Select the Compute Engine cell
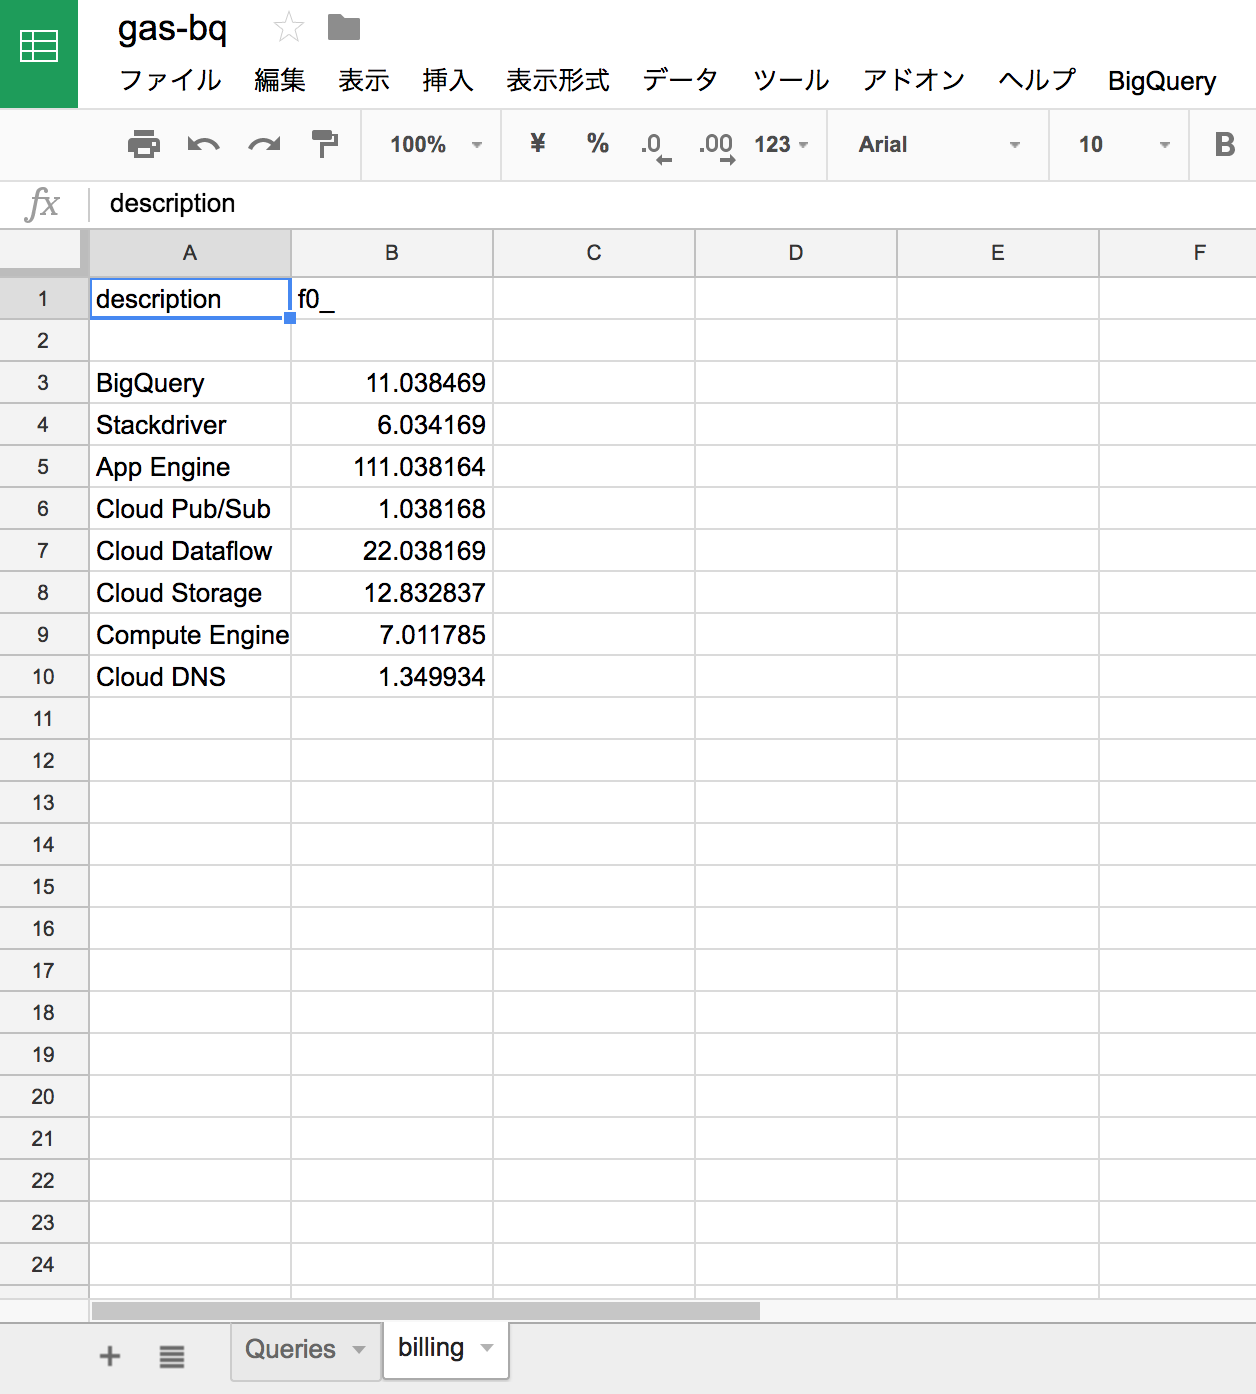 (190, 634)
